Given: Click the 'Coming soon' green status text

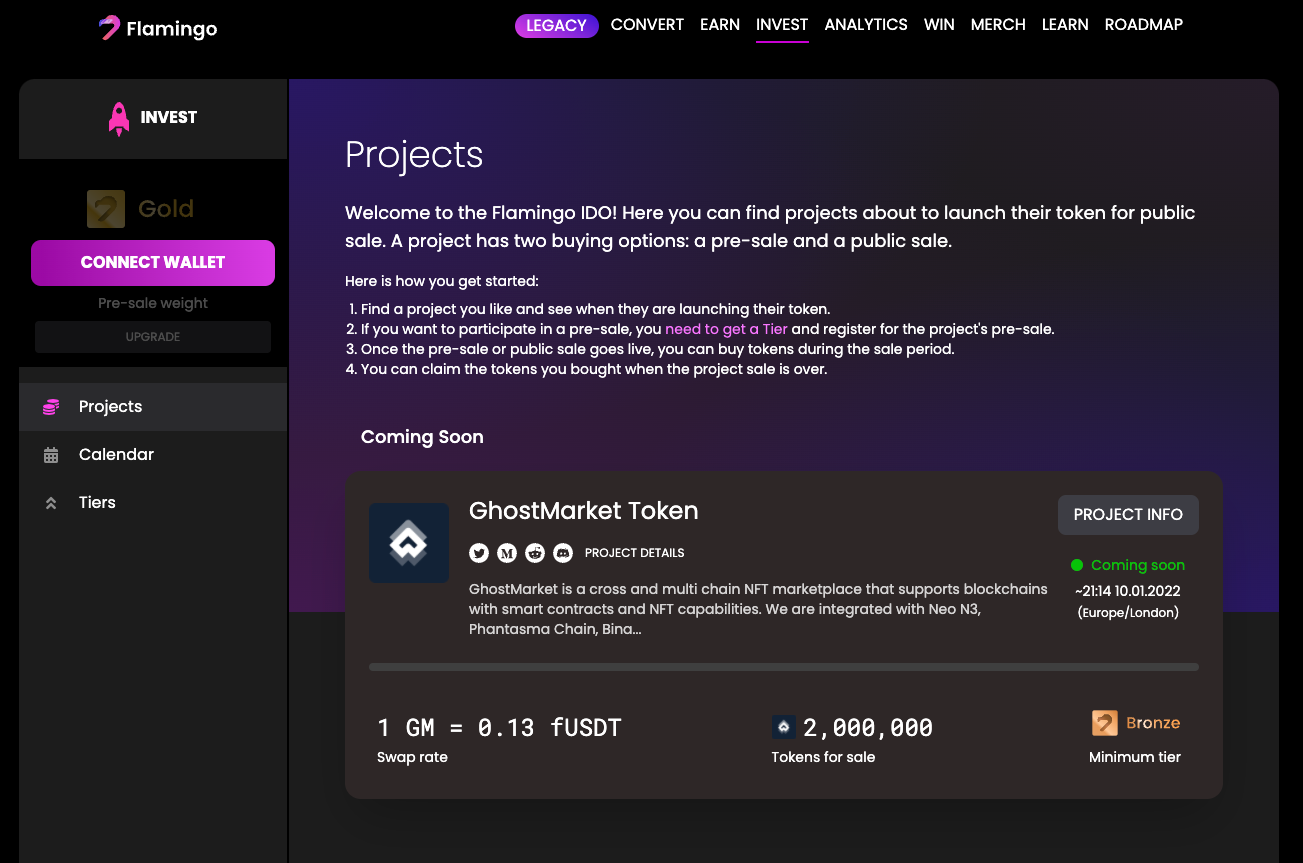Looking at the screenshot, I should click(x=1138, y=565).
